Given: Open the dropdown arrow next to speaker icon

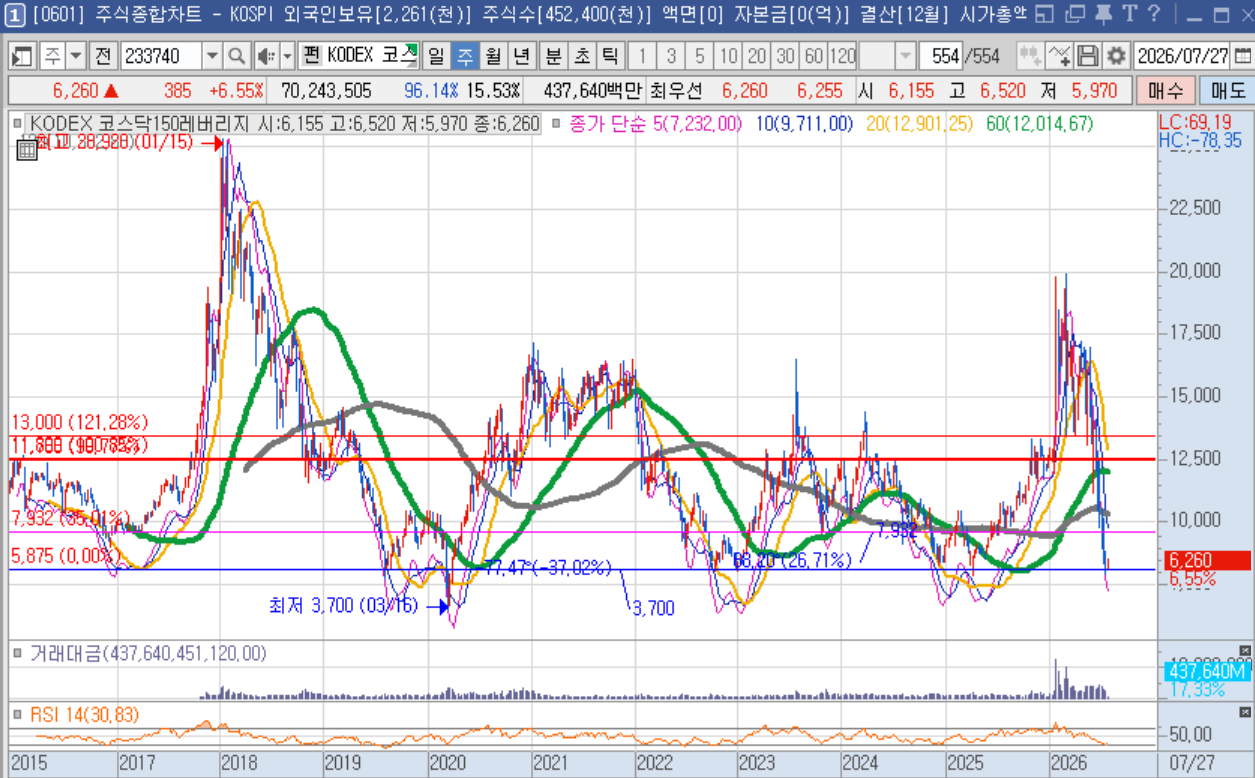Looking at the screenshot, I should click(287, 56).
